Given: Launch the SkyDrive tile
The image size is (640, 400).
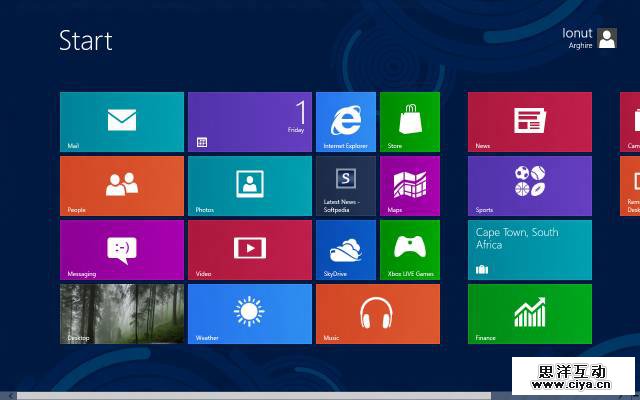Looking at the screenshot, I should [x=345, y=250].
